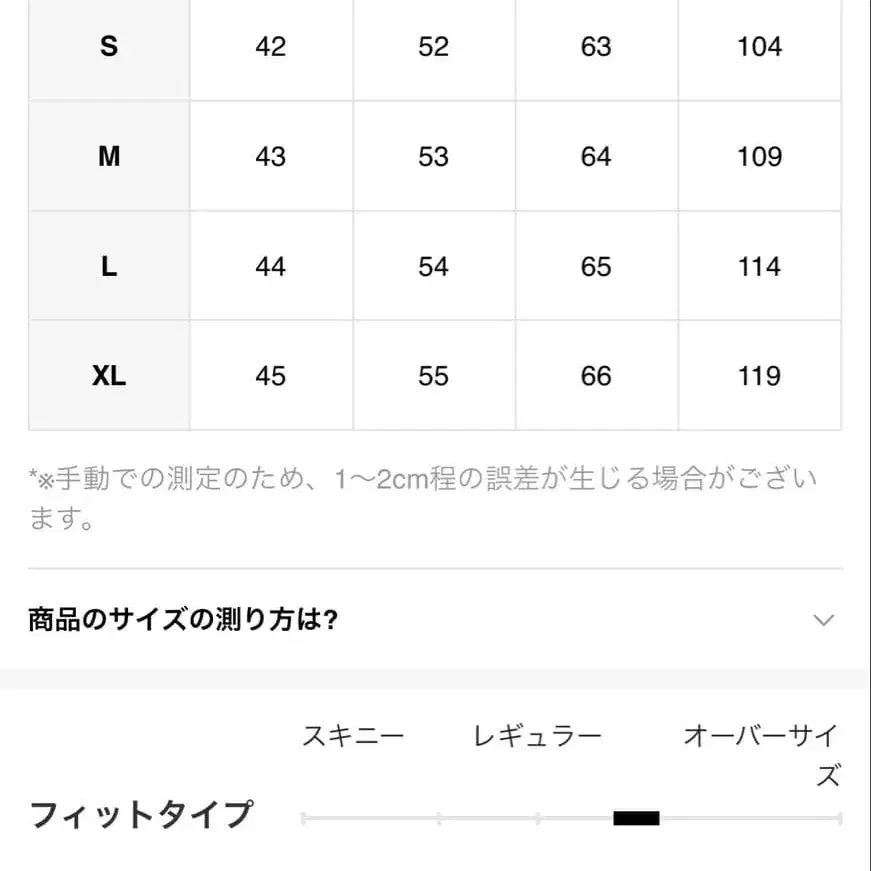Select size XL row in the chart
871x871 pixels.
coord(108,376)
